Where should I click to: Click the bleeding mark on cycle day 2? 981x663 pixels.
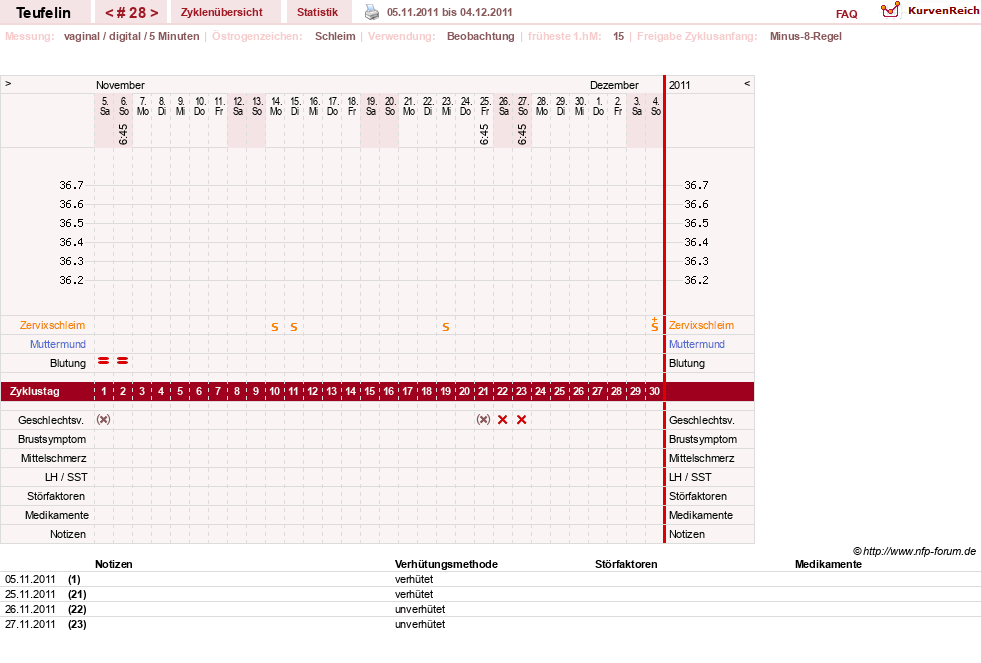[123, 361]
